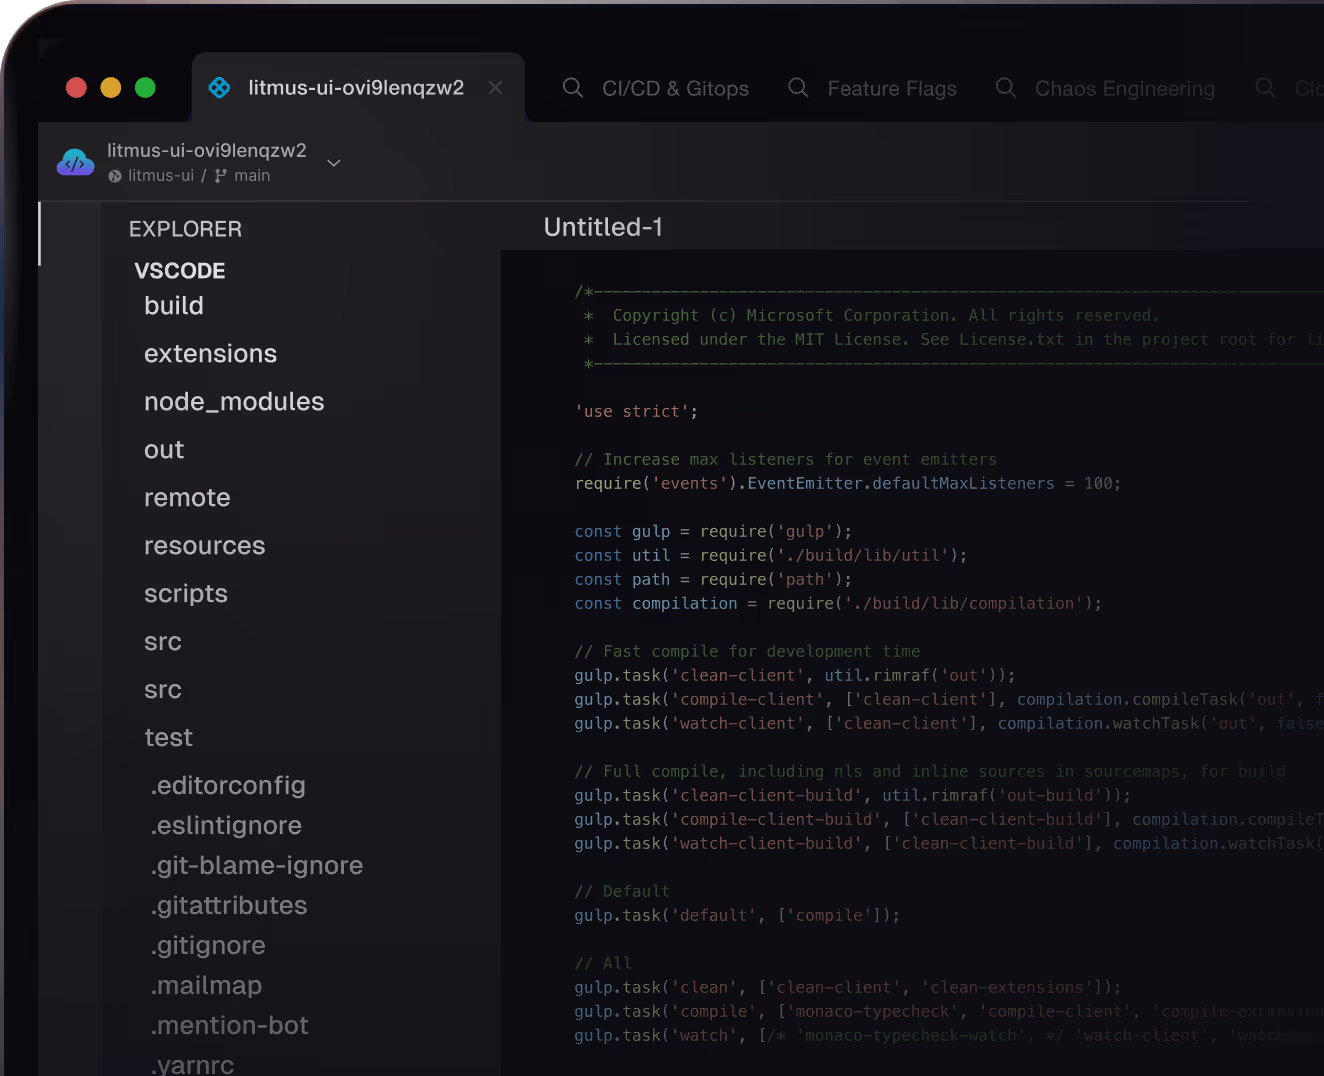
Task: Expand the workspace dropdown chevron
Action: pyautogui.click(x=334, y=162)
